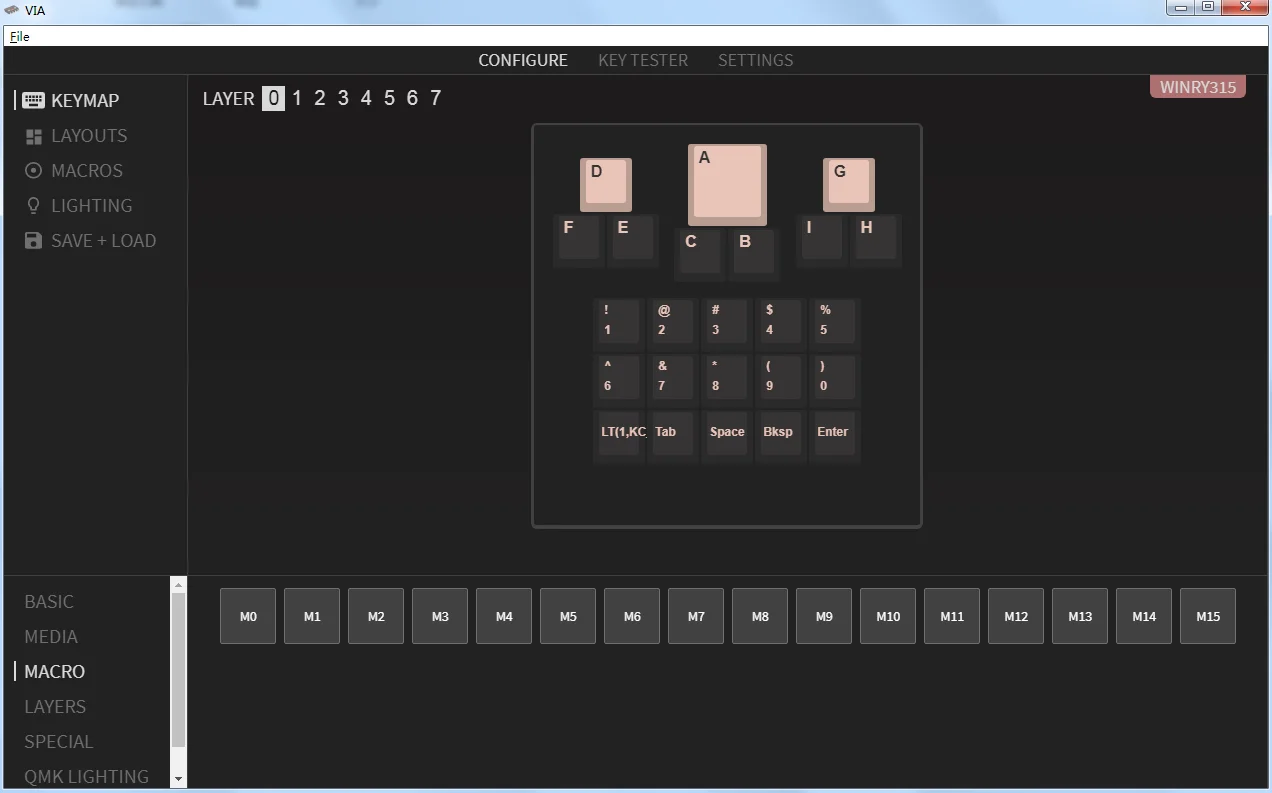Select the B key
The width and height of the screenshot is (1272, 793).
click(754, 254)
